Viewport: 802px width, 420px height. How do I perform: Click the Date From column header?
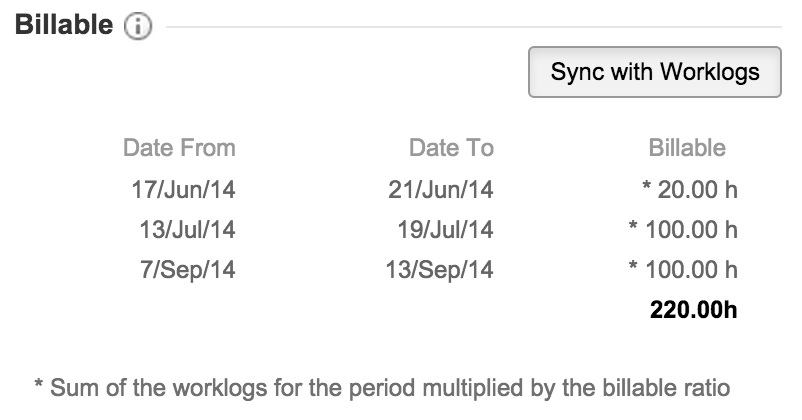coord(179,148)
